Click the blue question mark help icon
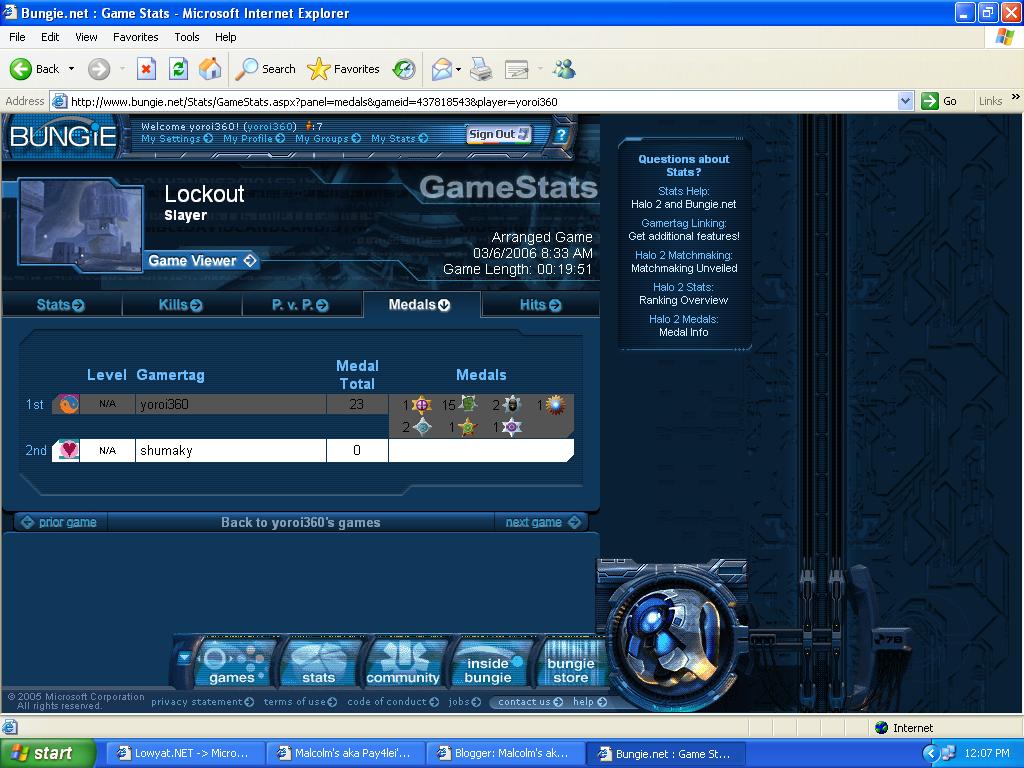 [561, 135]
